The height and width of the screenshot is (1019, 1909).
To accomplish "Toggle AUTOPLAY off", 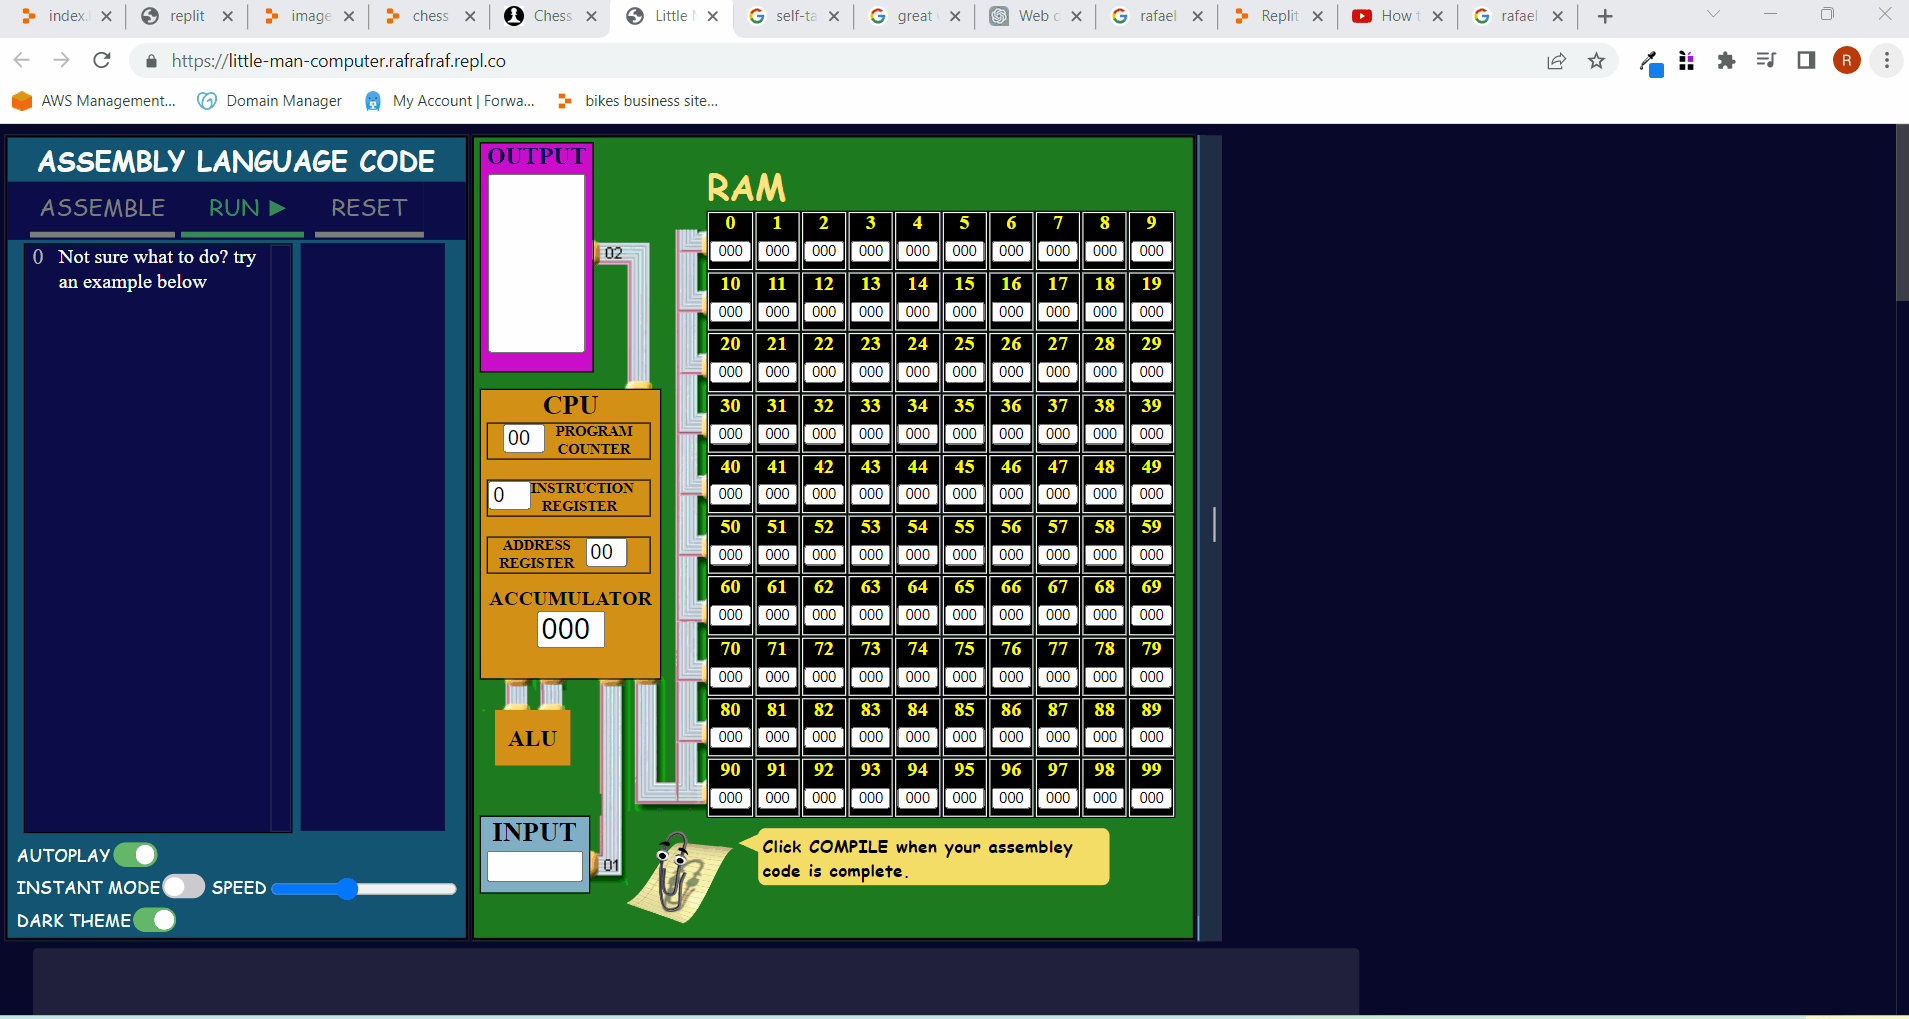I will [139, 855].
